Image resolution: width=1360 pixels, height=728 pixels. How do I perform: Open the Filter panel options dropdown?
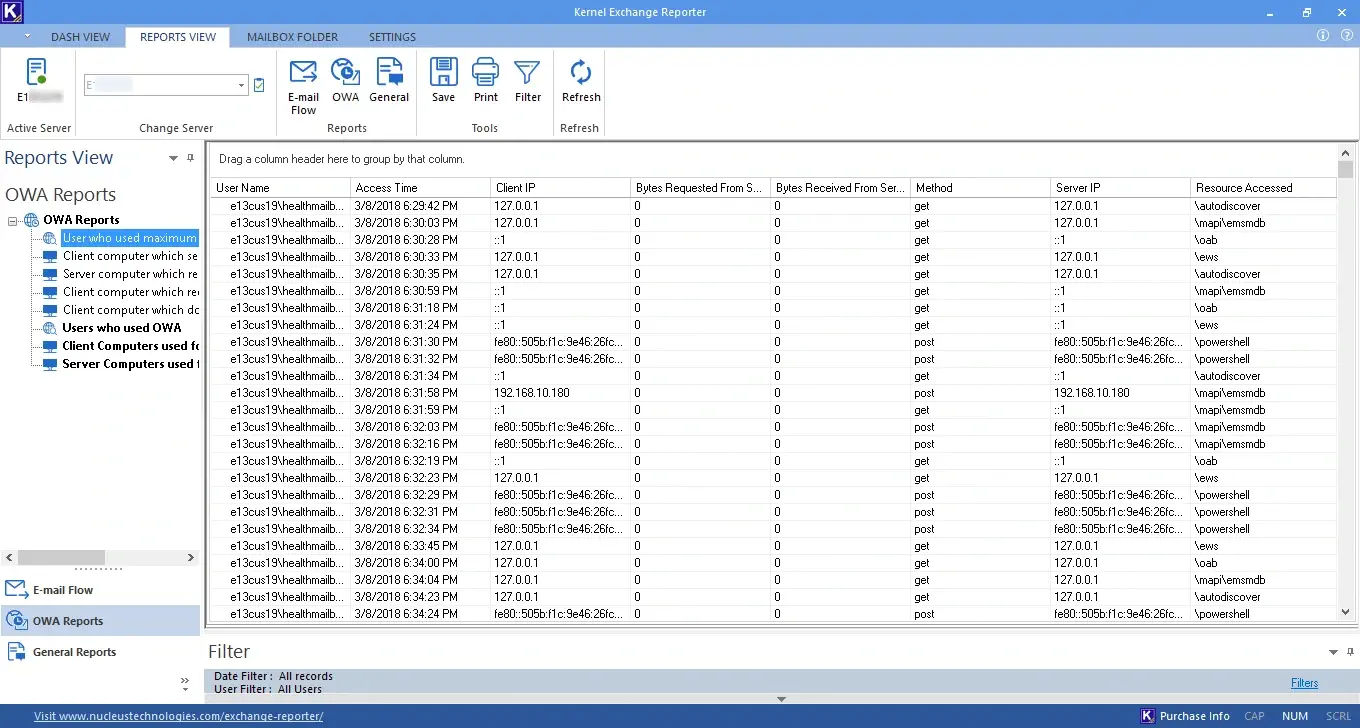(1333, 652)
